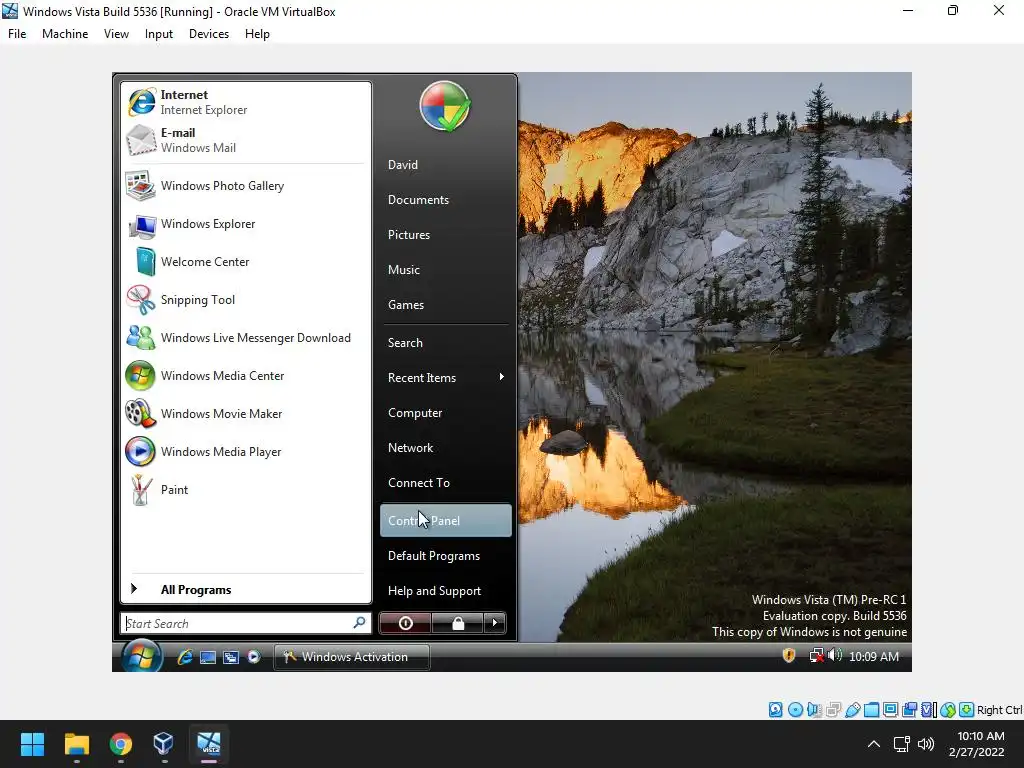1024x768 pixels.
Task: Open the View menu
Action: tap(116, 34)
